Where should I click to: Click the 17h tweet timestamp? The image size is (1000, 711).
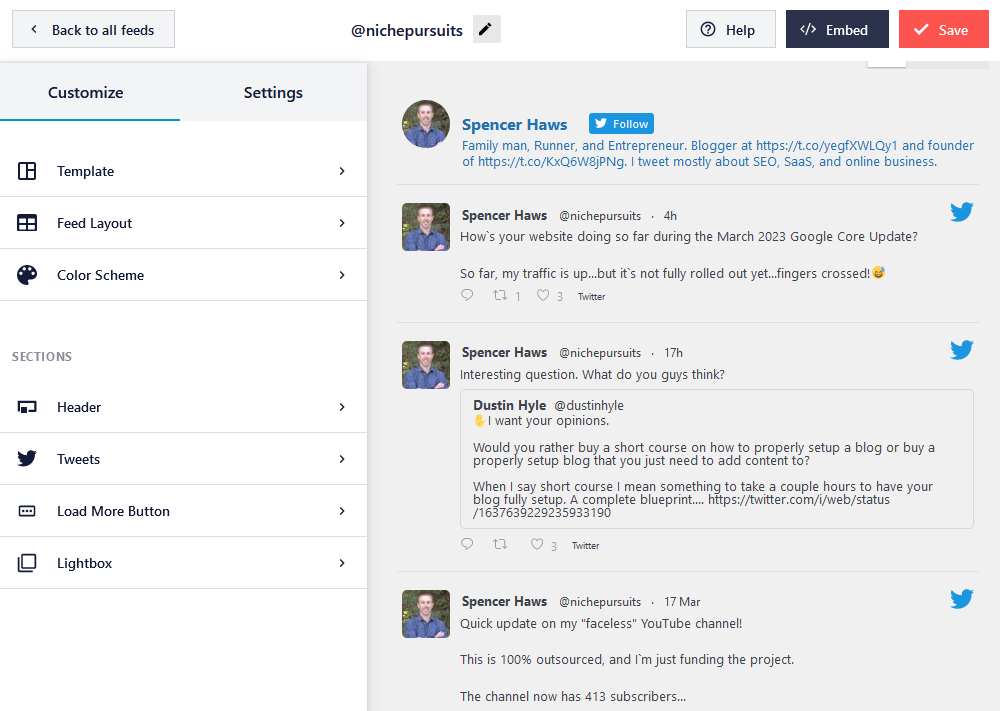click(x=673, y=353)
